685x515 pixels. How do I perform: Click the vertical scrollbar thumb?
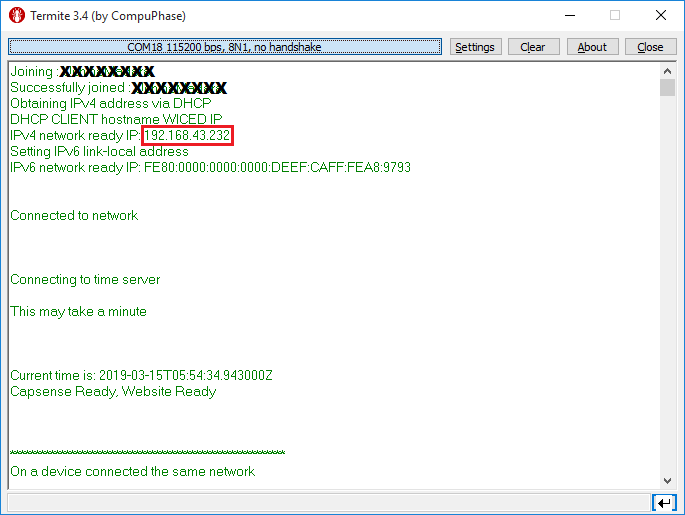pos(667,87)
